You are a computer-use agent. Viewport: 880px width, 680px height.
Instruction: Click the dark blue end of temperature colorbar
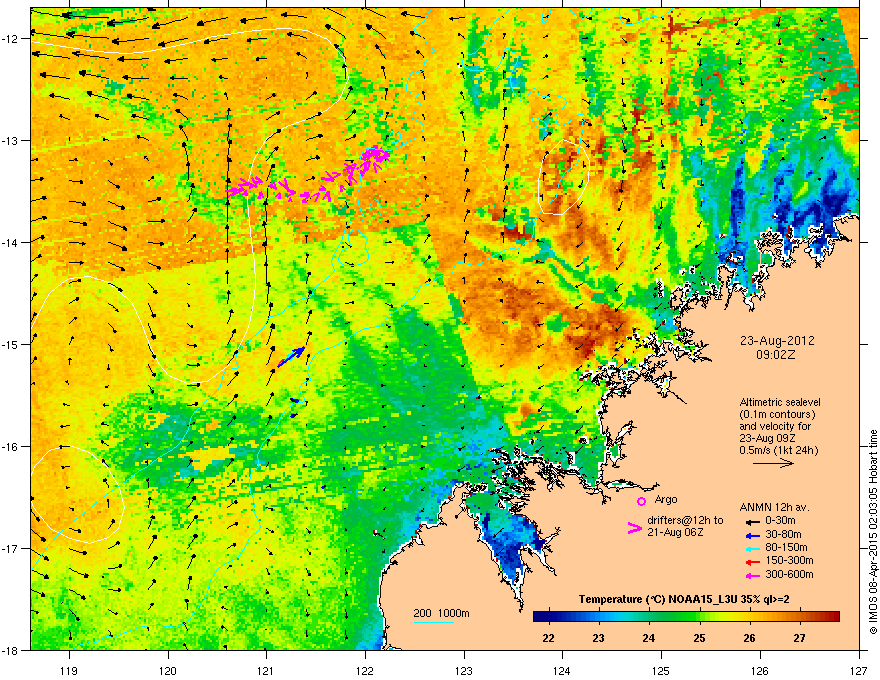coord(540,617)
